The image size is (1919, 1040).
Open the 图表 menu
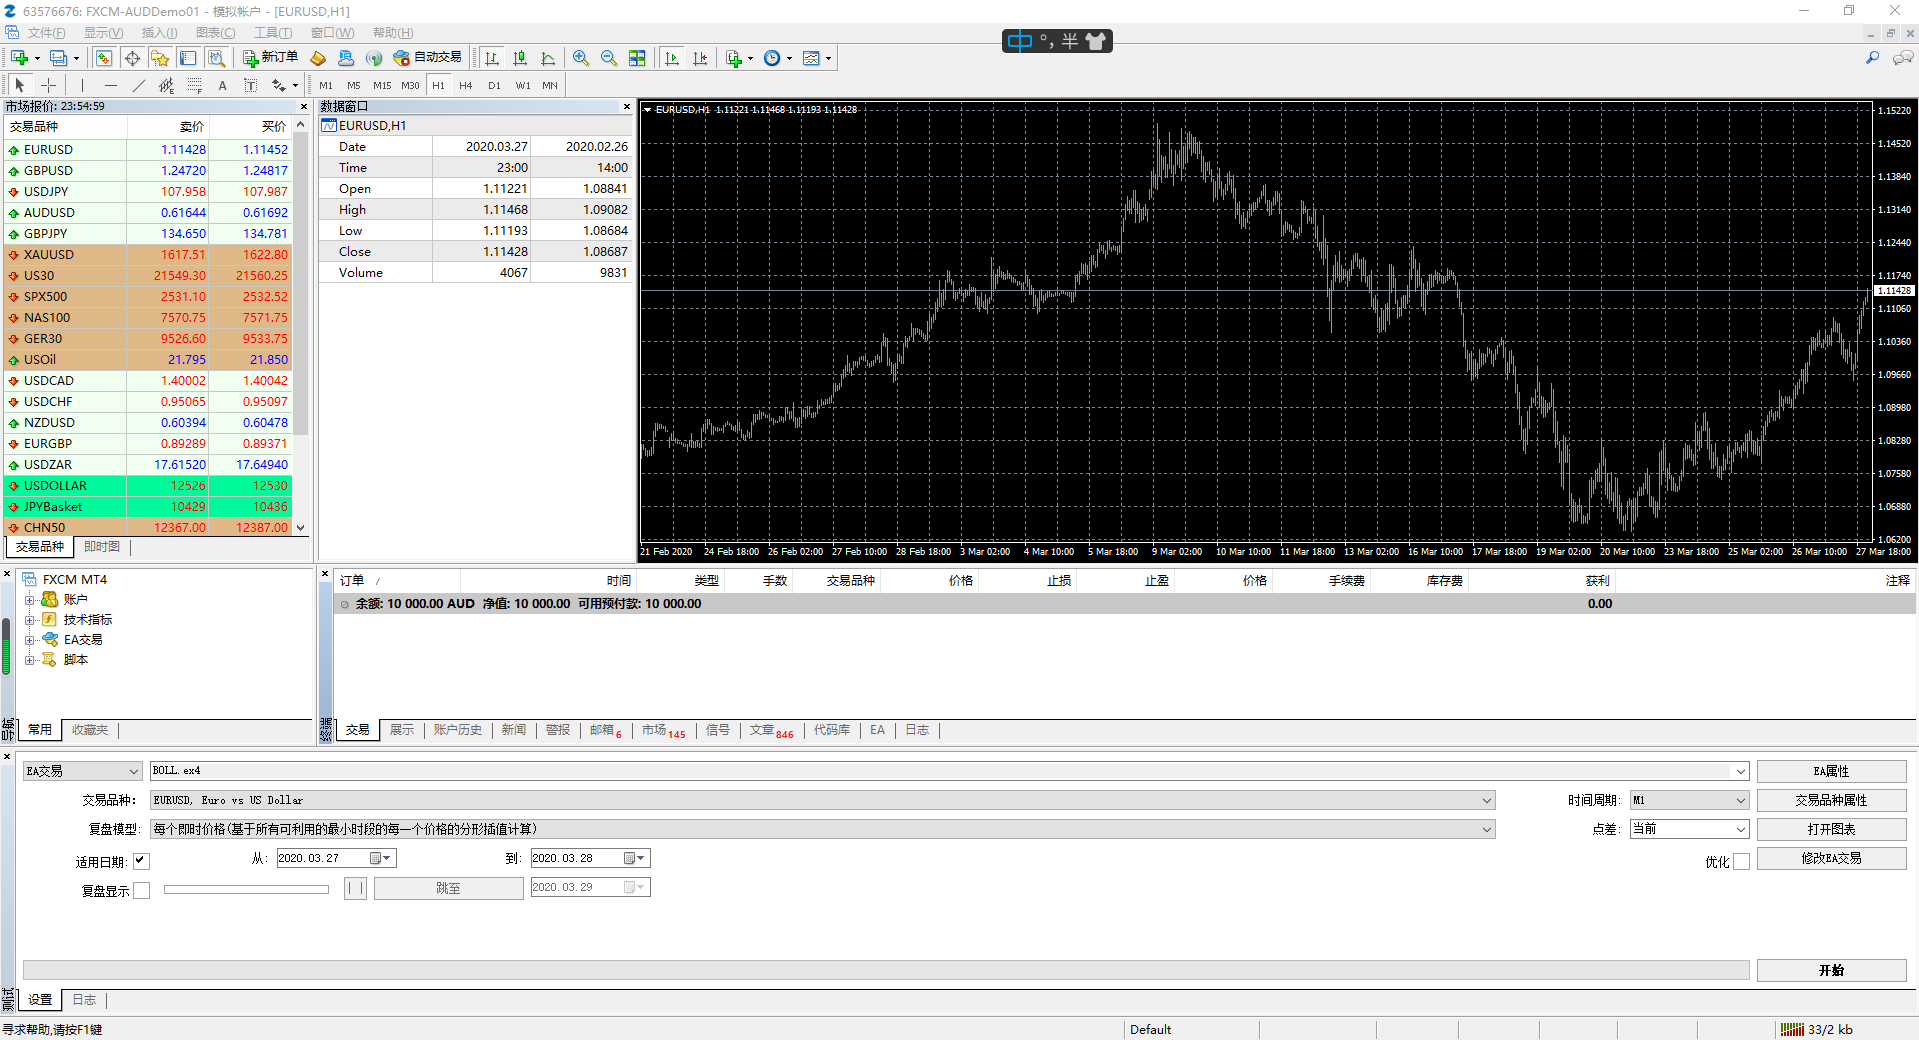(x=215, y=33)
